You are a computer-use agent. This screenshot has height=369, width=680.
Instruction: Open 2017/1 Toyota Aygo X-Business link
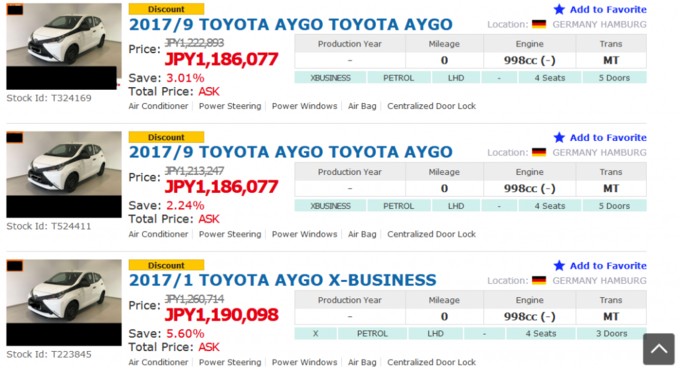point(282,280)
